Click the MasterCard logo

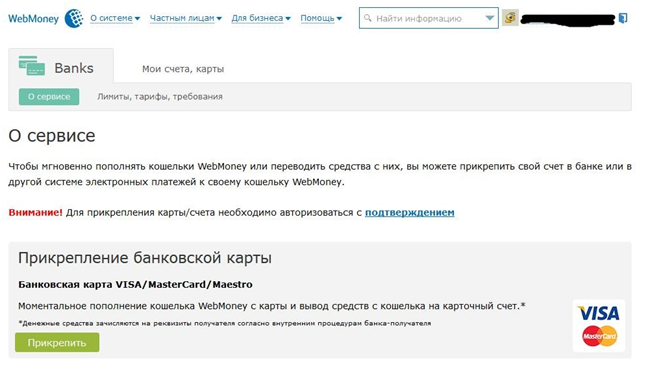coord(599,336)
